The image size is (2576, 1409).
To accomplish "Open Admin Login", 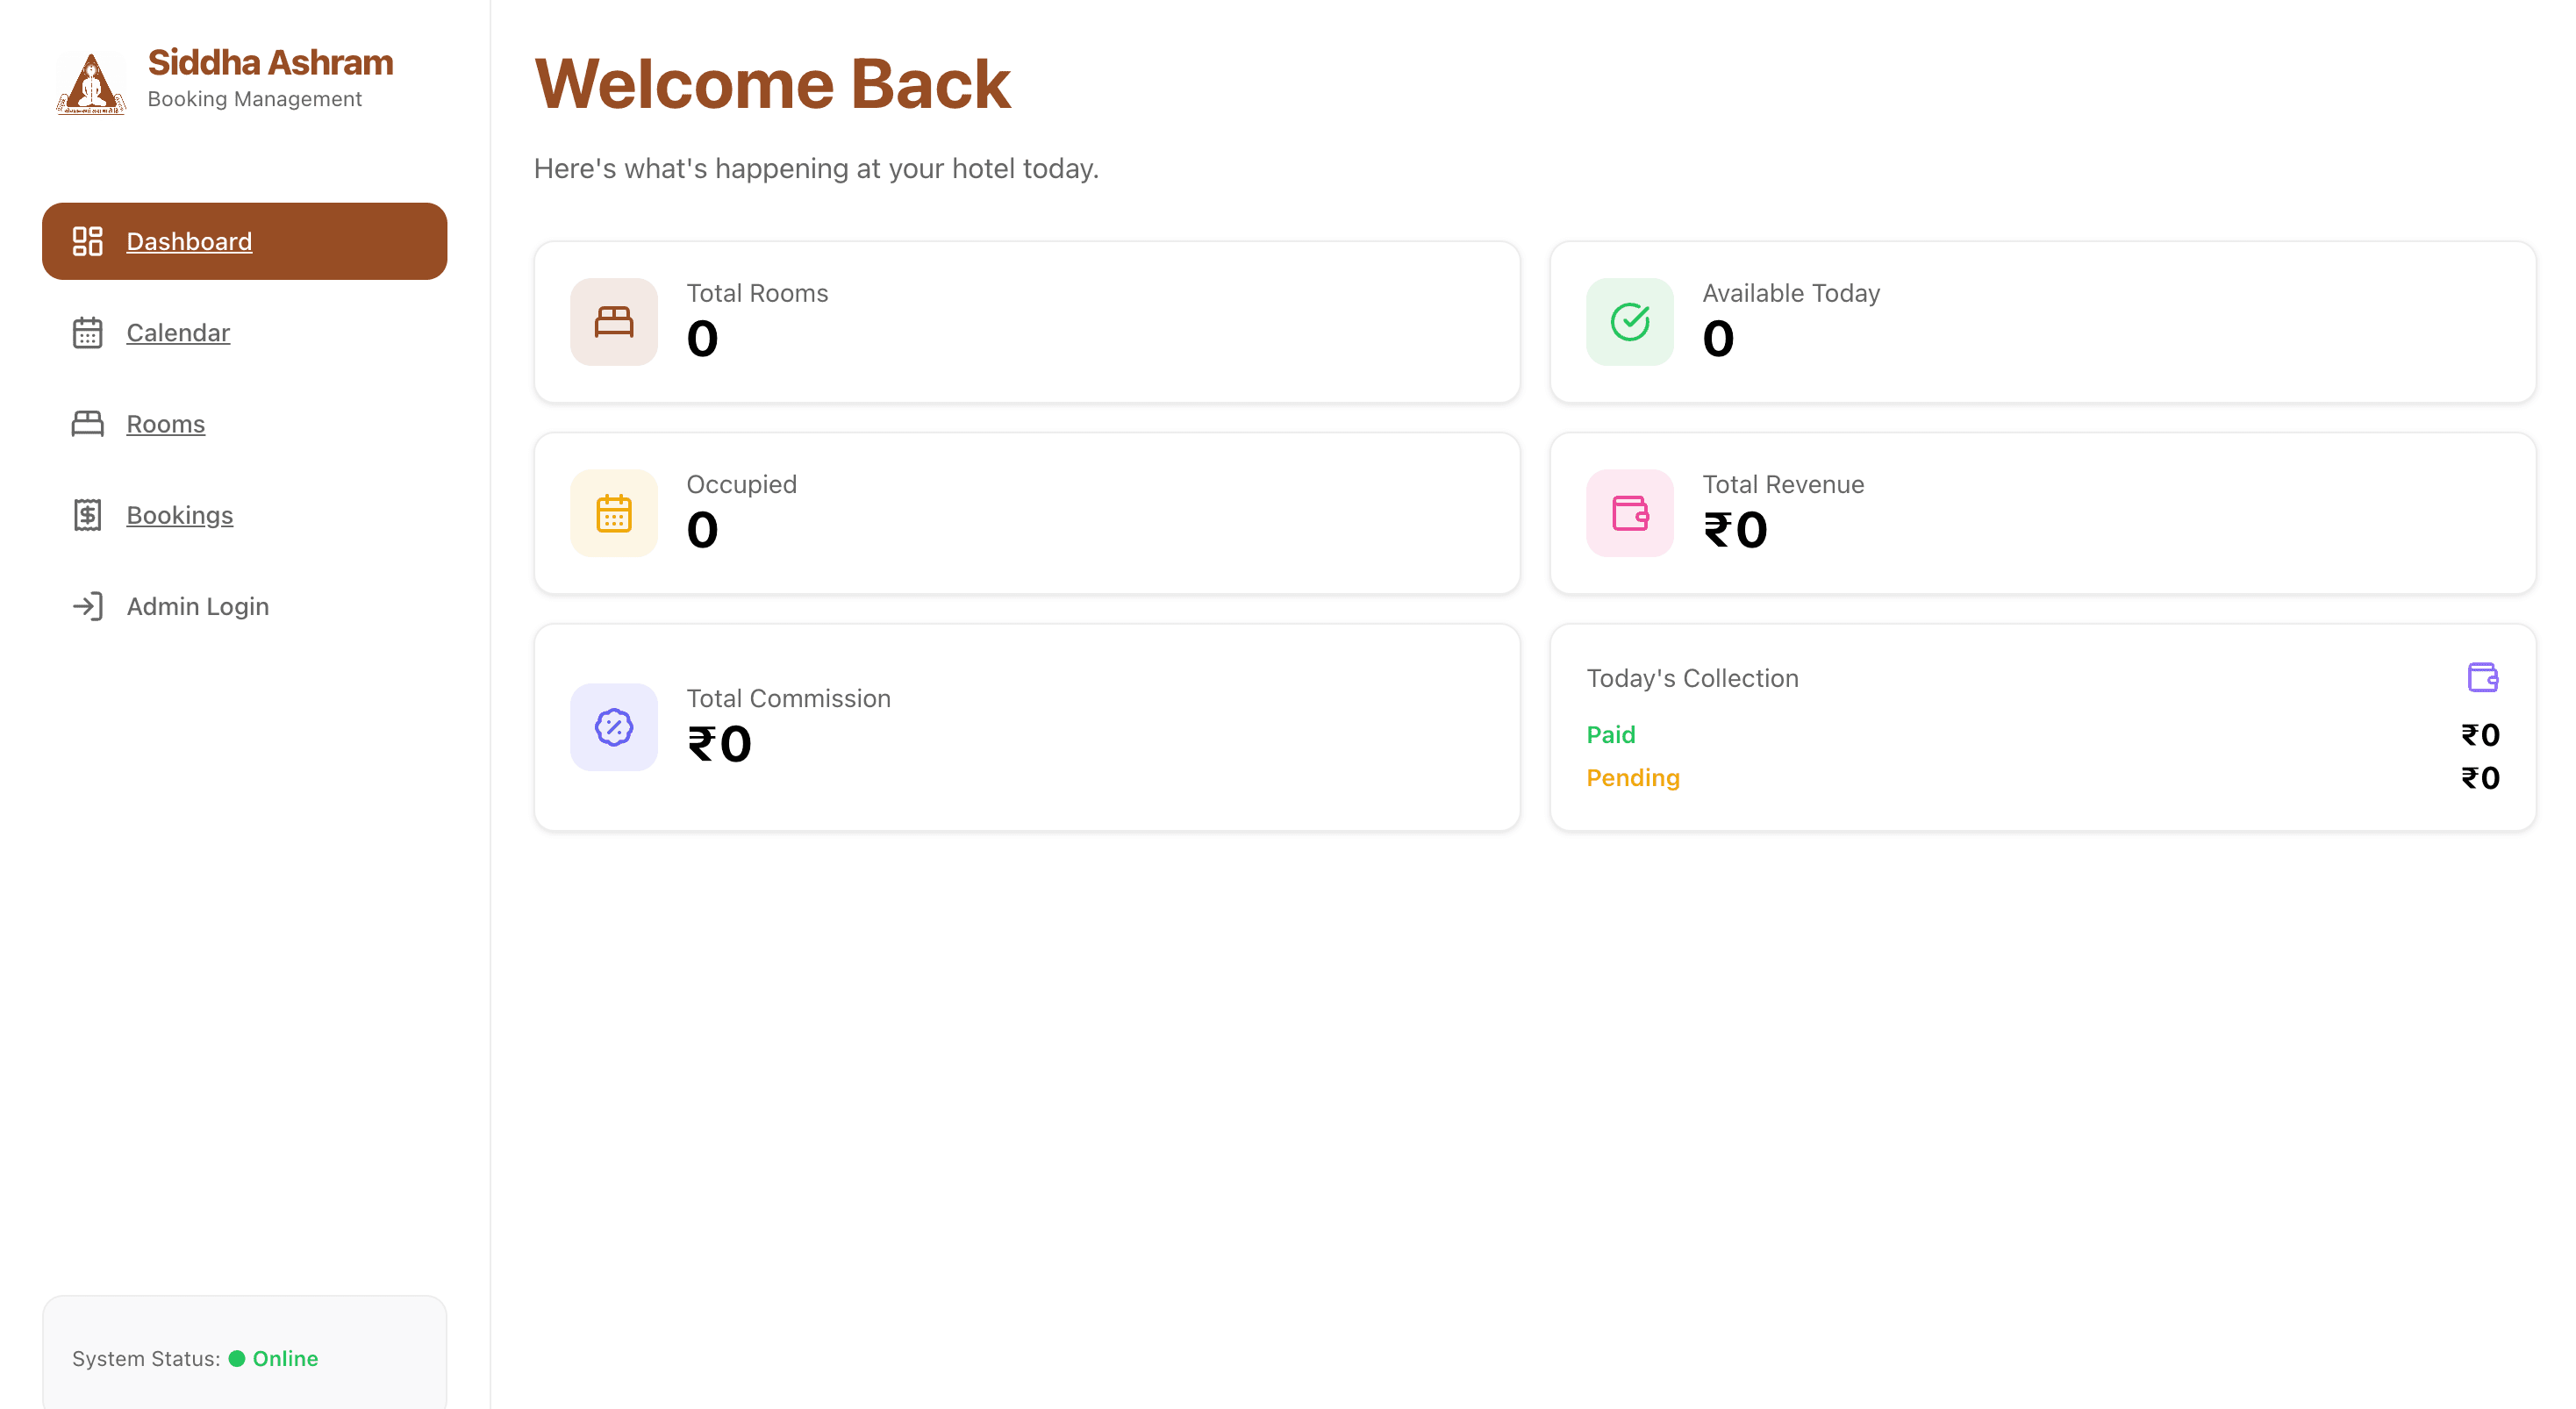I will 197,606.
